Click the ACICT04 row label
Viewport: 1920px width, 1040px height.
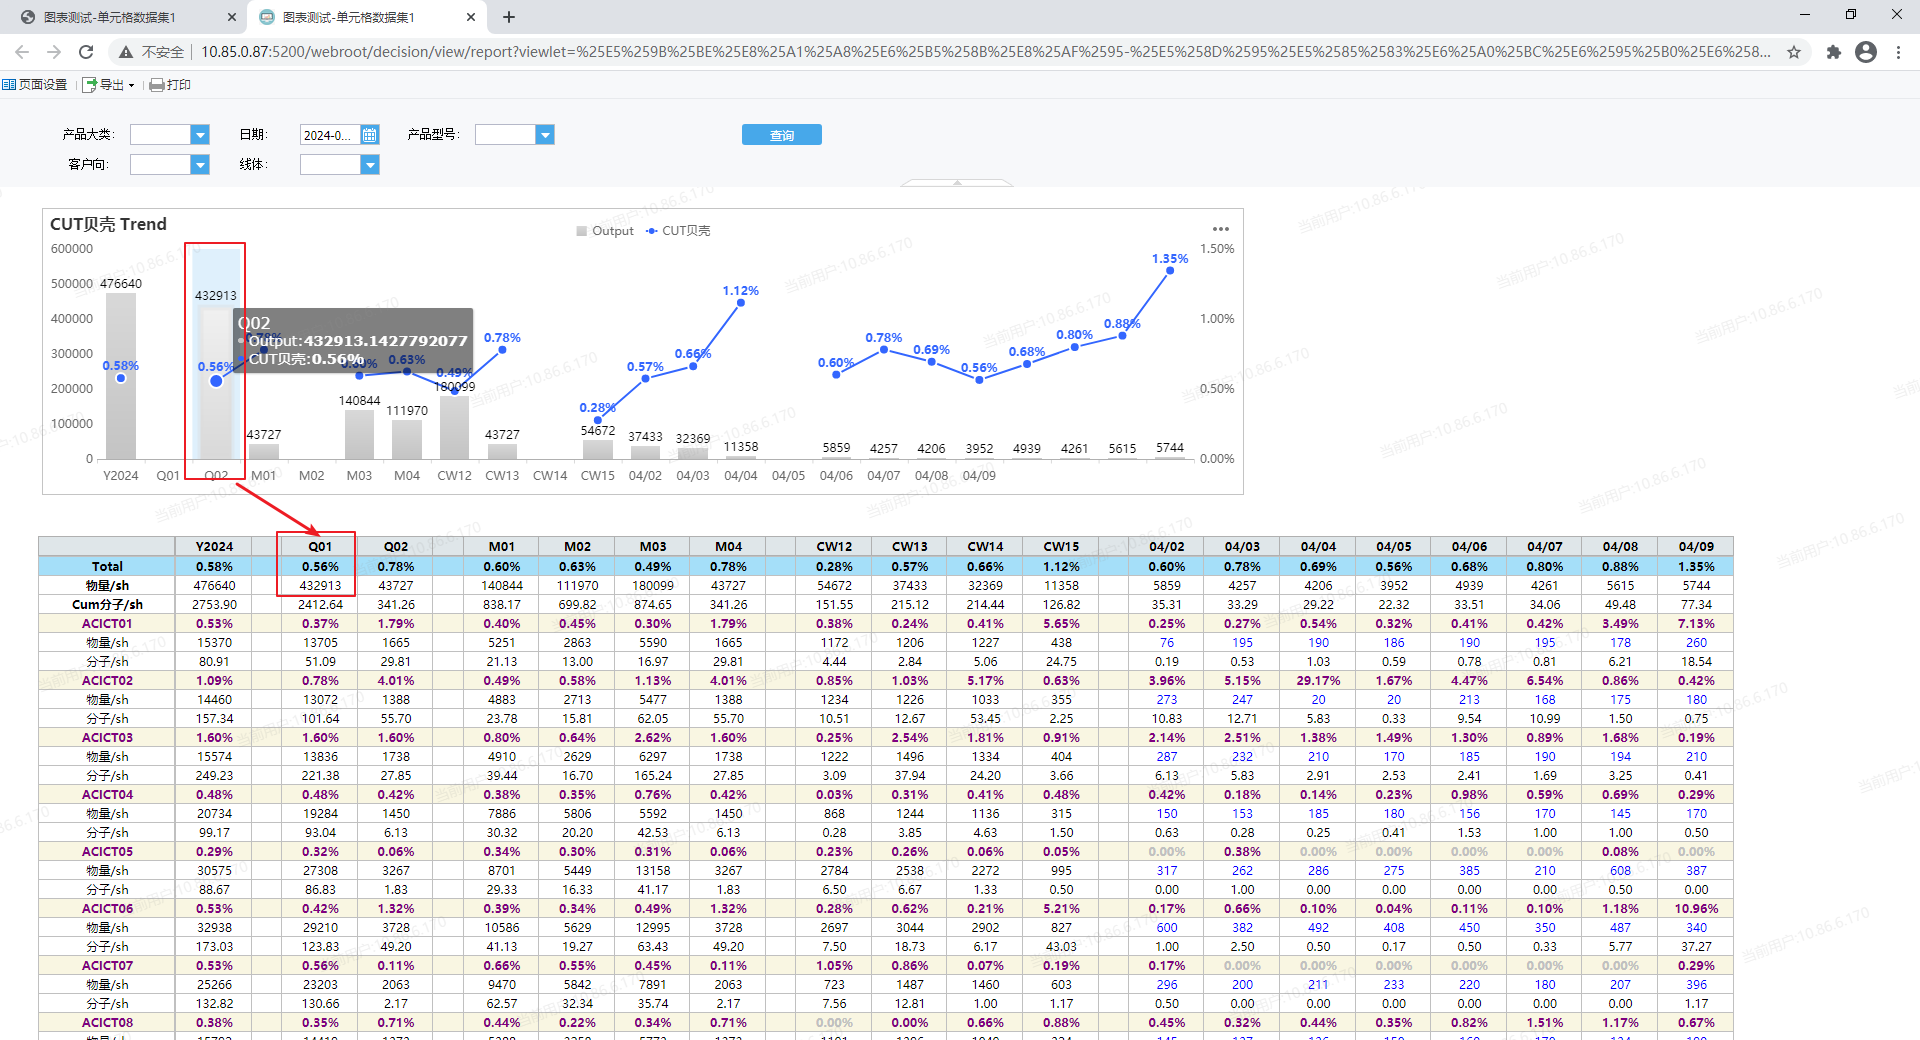107,794
